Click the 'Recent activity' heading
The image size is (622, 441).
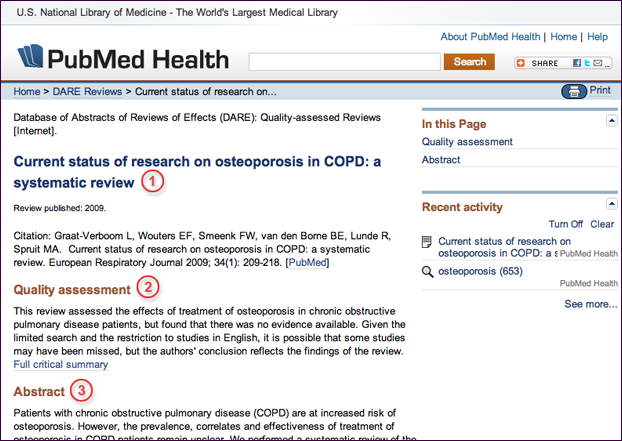[462, 207]
